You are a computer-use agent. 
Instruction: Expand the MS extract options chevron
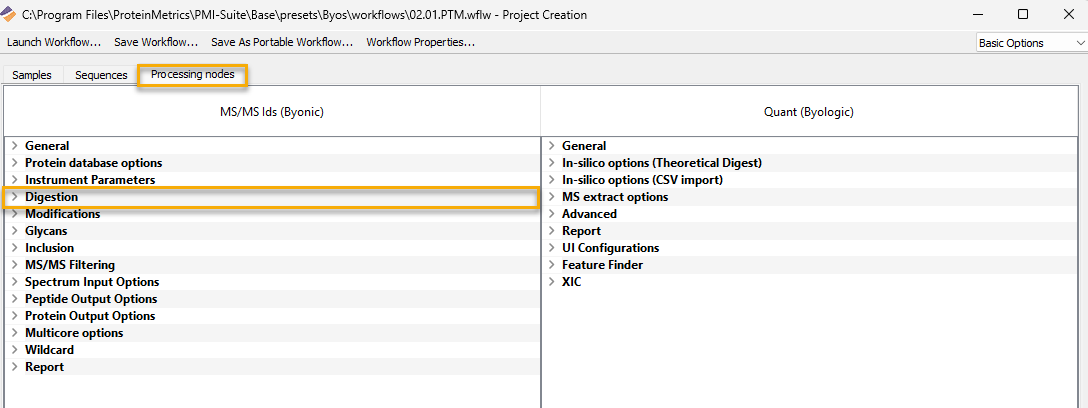pos(551,197)
